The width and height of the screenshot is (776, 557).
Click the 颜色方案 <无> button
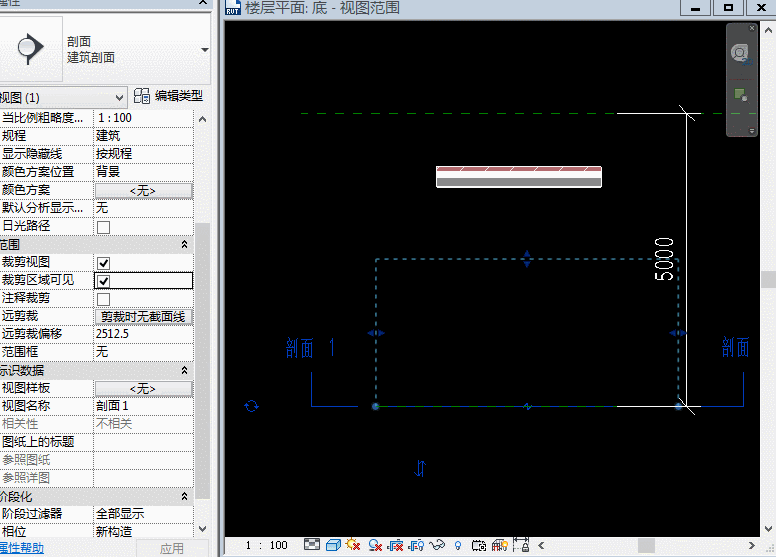click(x=144, y=191)
